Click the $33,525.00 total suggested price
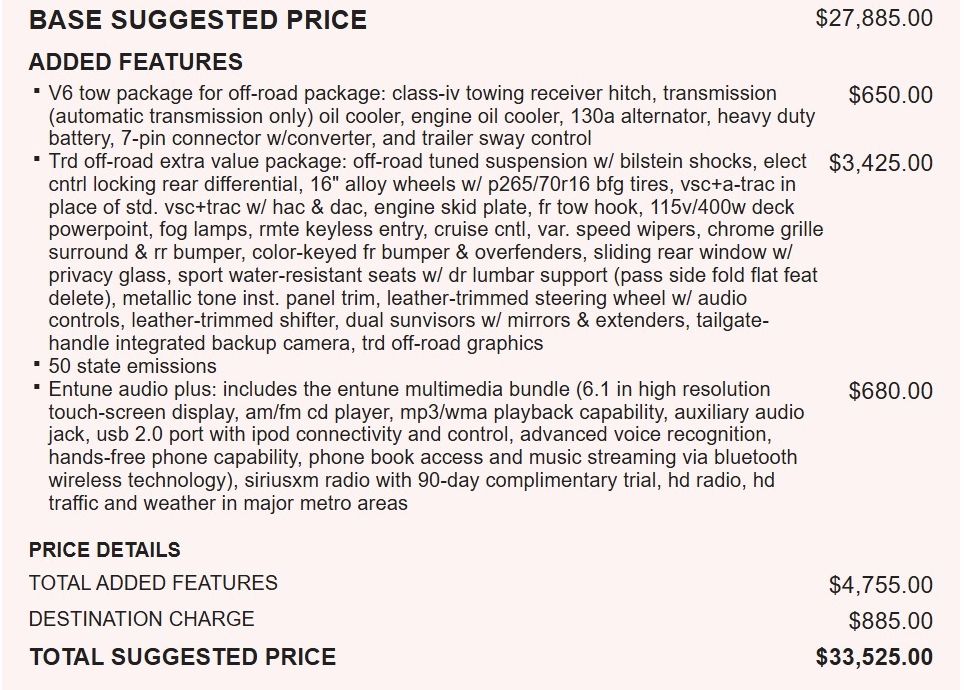 (x=874, y=657)
